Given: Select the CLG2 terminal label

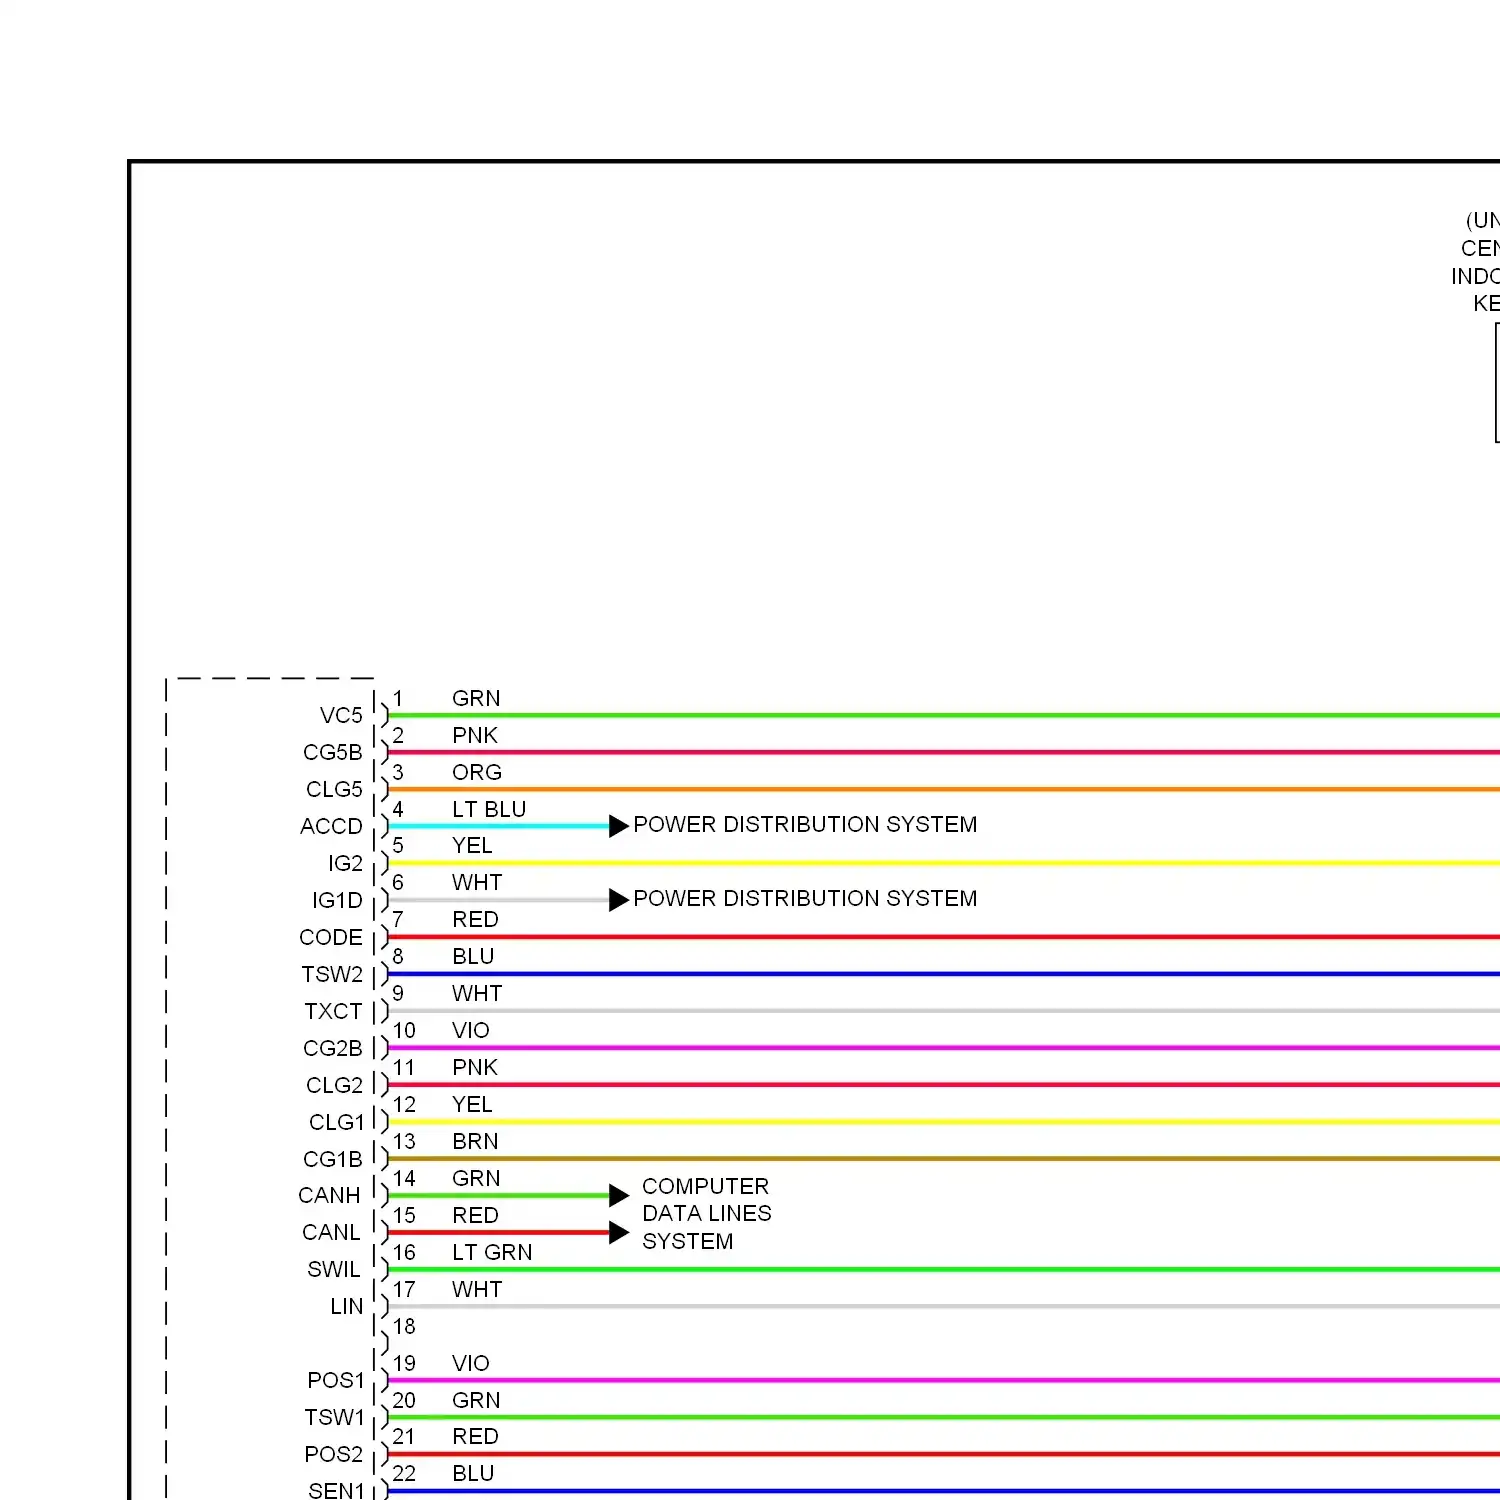Looking at the screenshot, I should (x=334, y=1086).
